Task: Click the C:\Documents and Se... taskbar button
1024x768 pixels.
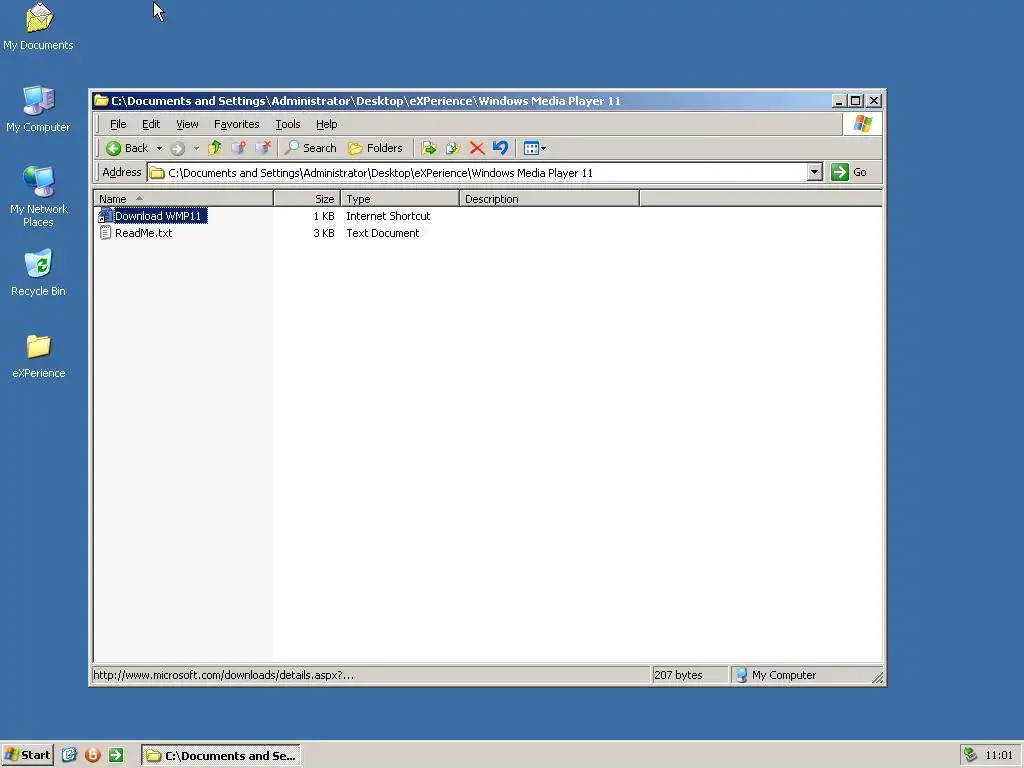Action: pyautogui.click(x=221, y=756)
